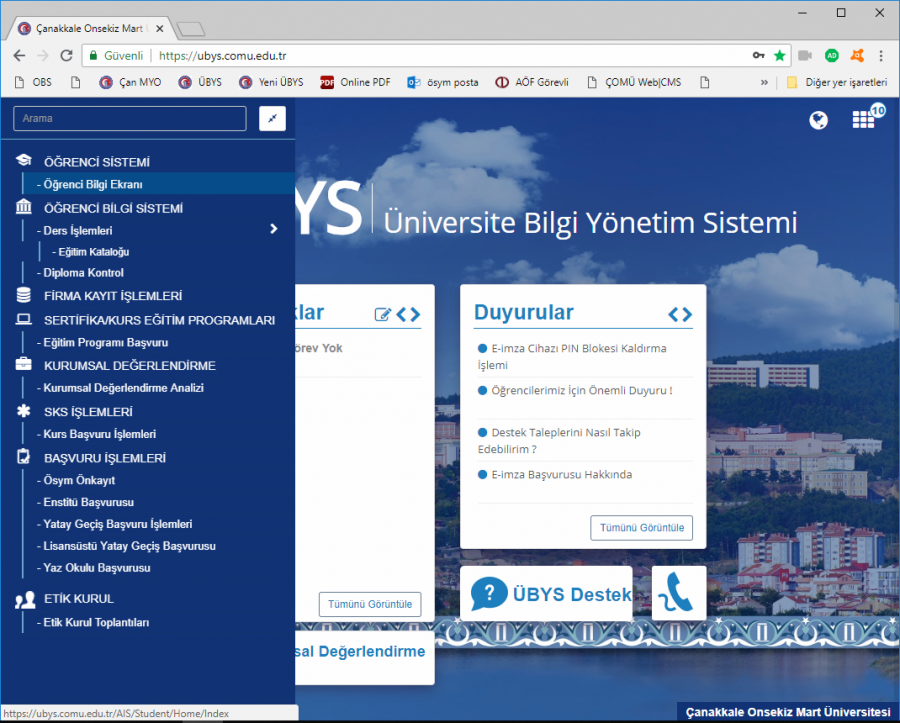Image resolution: width=900 pixels, height=723 pixels.
Task: Open Eğitim Programı Başvuru item
Action: [x=106, y=343]
